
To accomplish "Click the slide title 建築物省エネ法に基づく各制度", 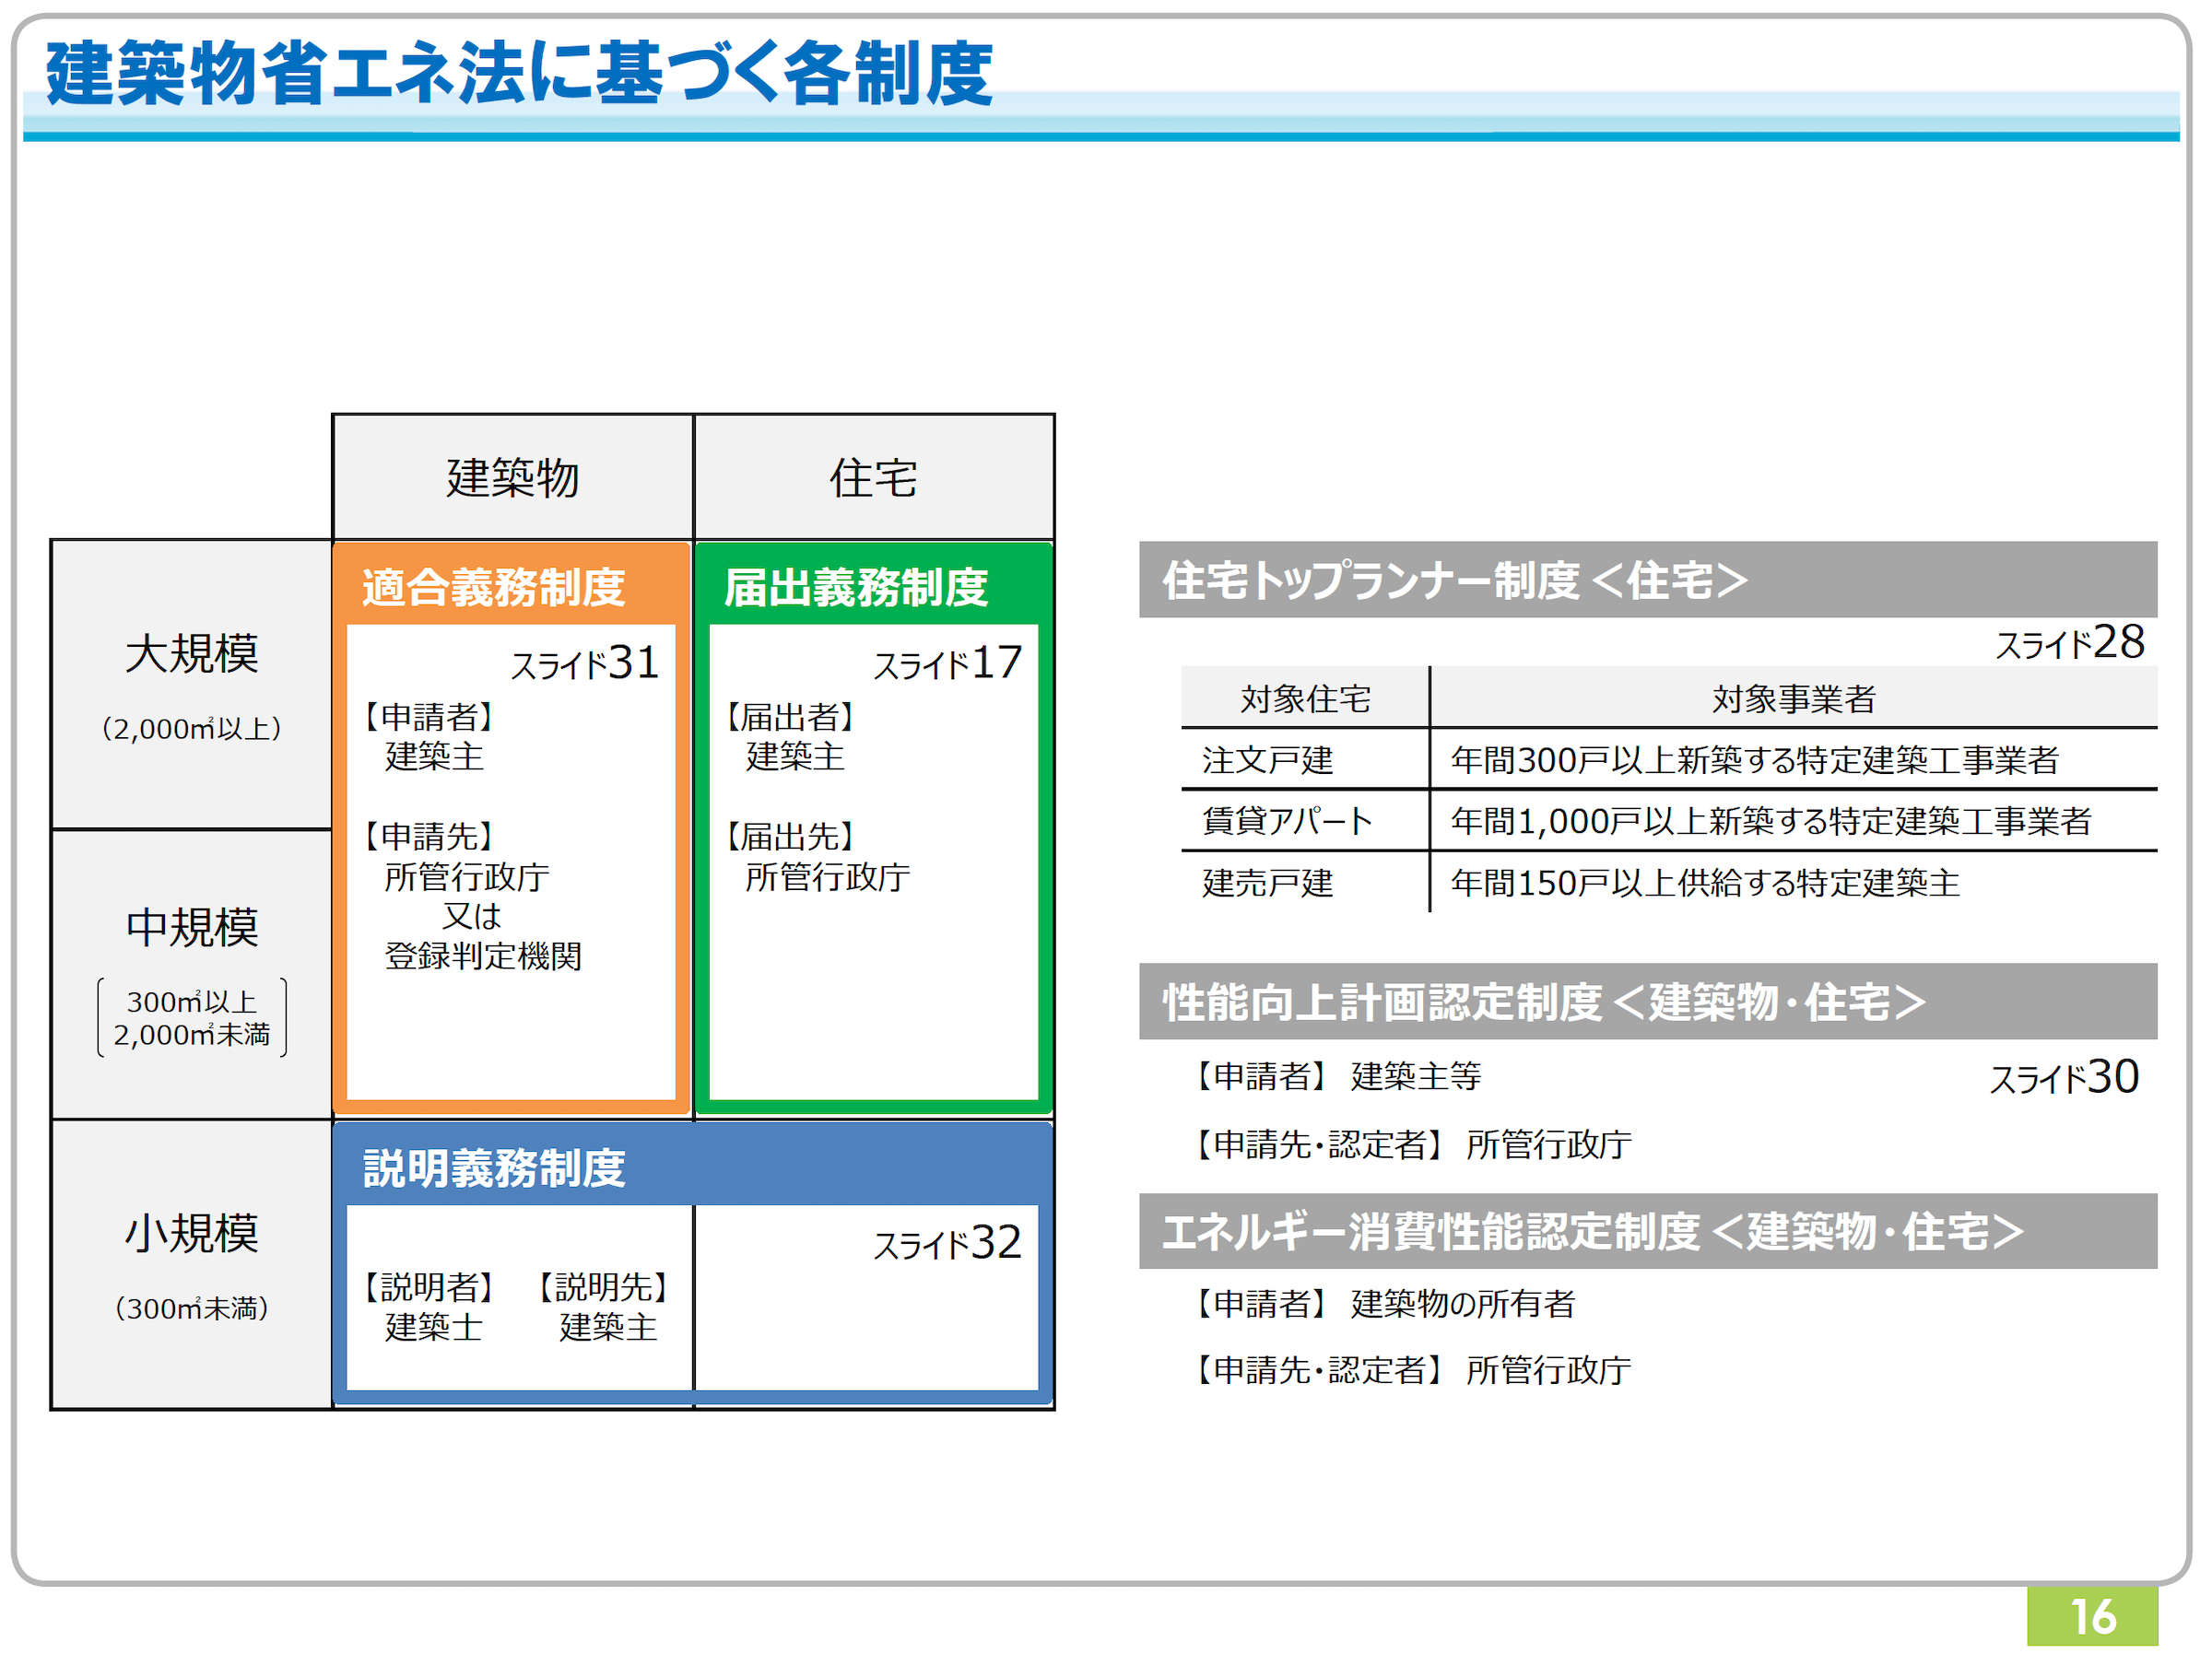I will click(x=519, y=74).
